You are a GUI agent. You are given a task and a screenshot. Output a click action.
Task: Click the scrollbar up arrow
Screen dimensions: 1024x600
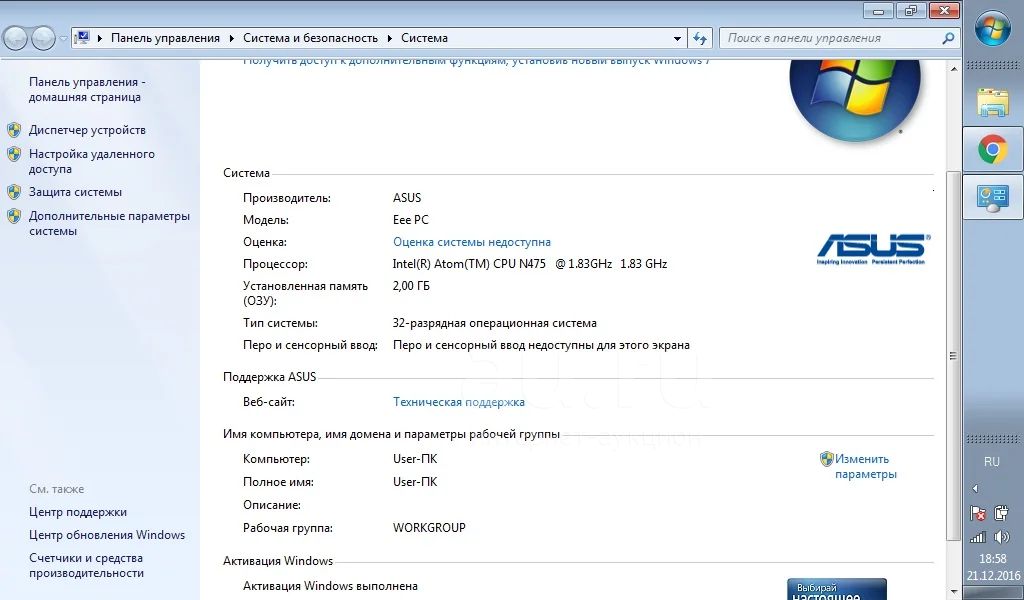(x=953, y=69)
